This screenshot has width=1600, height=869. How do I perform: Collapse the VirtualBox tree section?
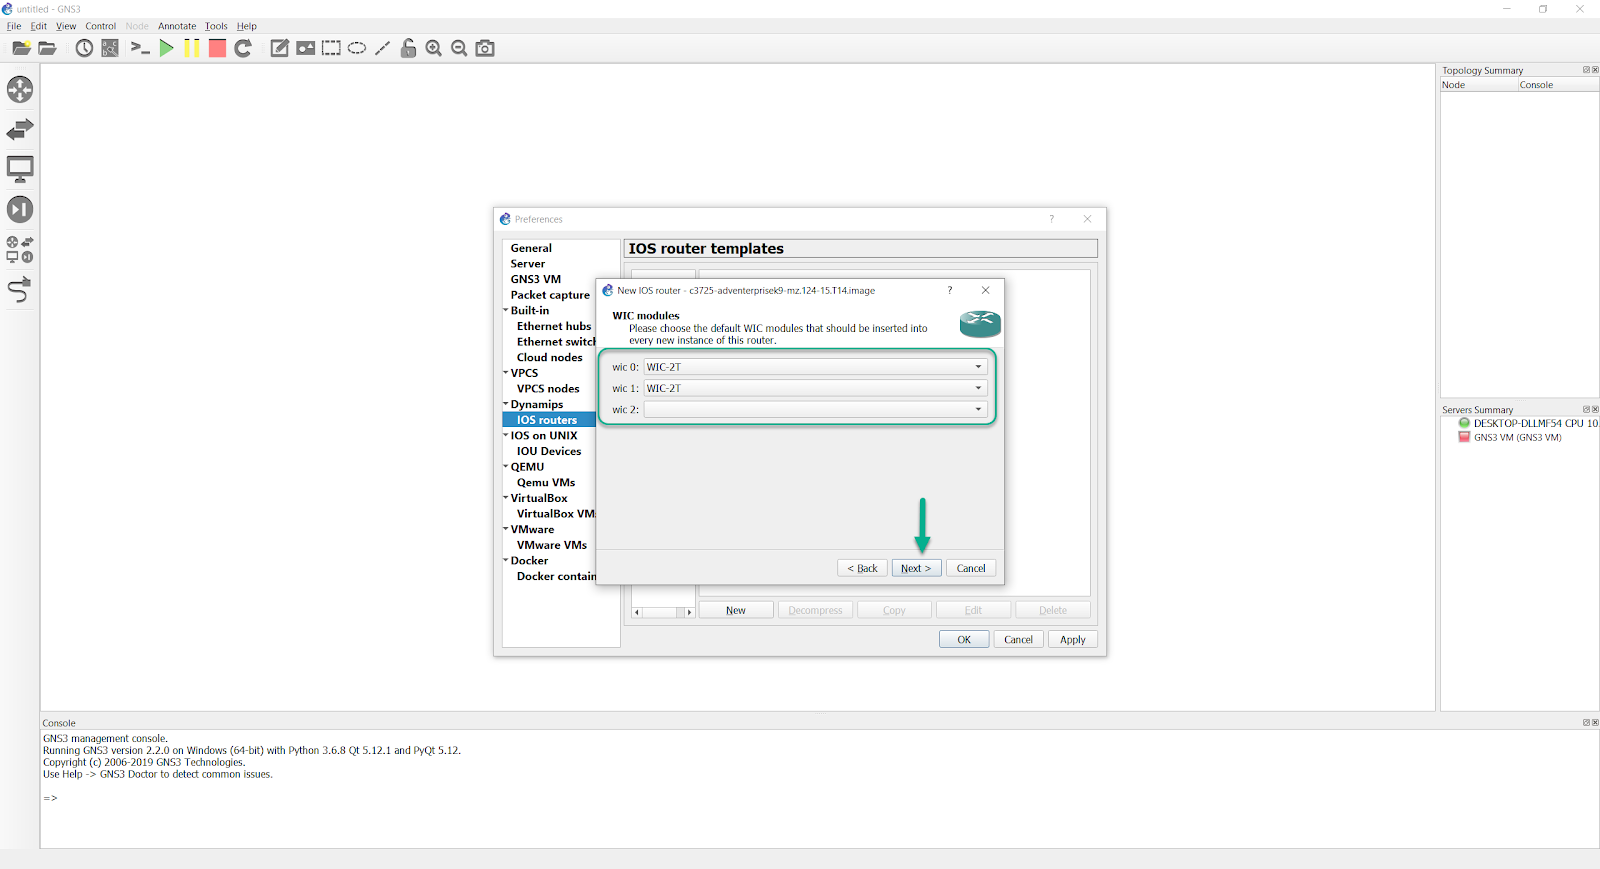tap(506, 498)
